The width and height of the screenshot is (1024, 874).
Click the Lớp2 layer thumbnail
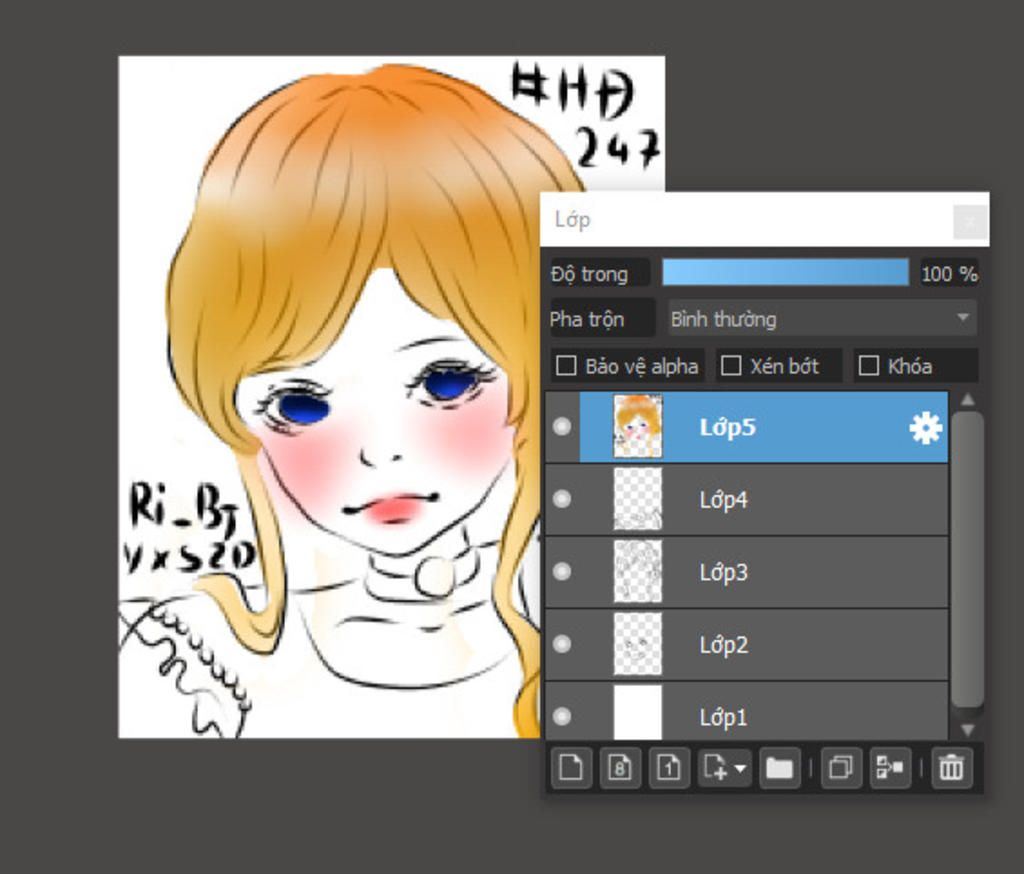pyautogui.click(x=638, y=644)
